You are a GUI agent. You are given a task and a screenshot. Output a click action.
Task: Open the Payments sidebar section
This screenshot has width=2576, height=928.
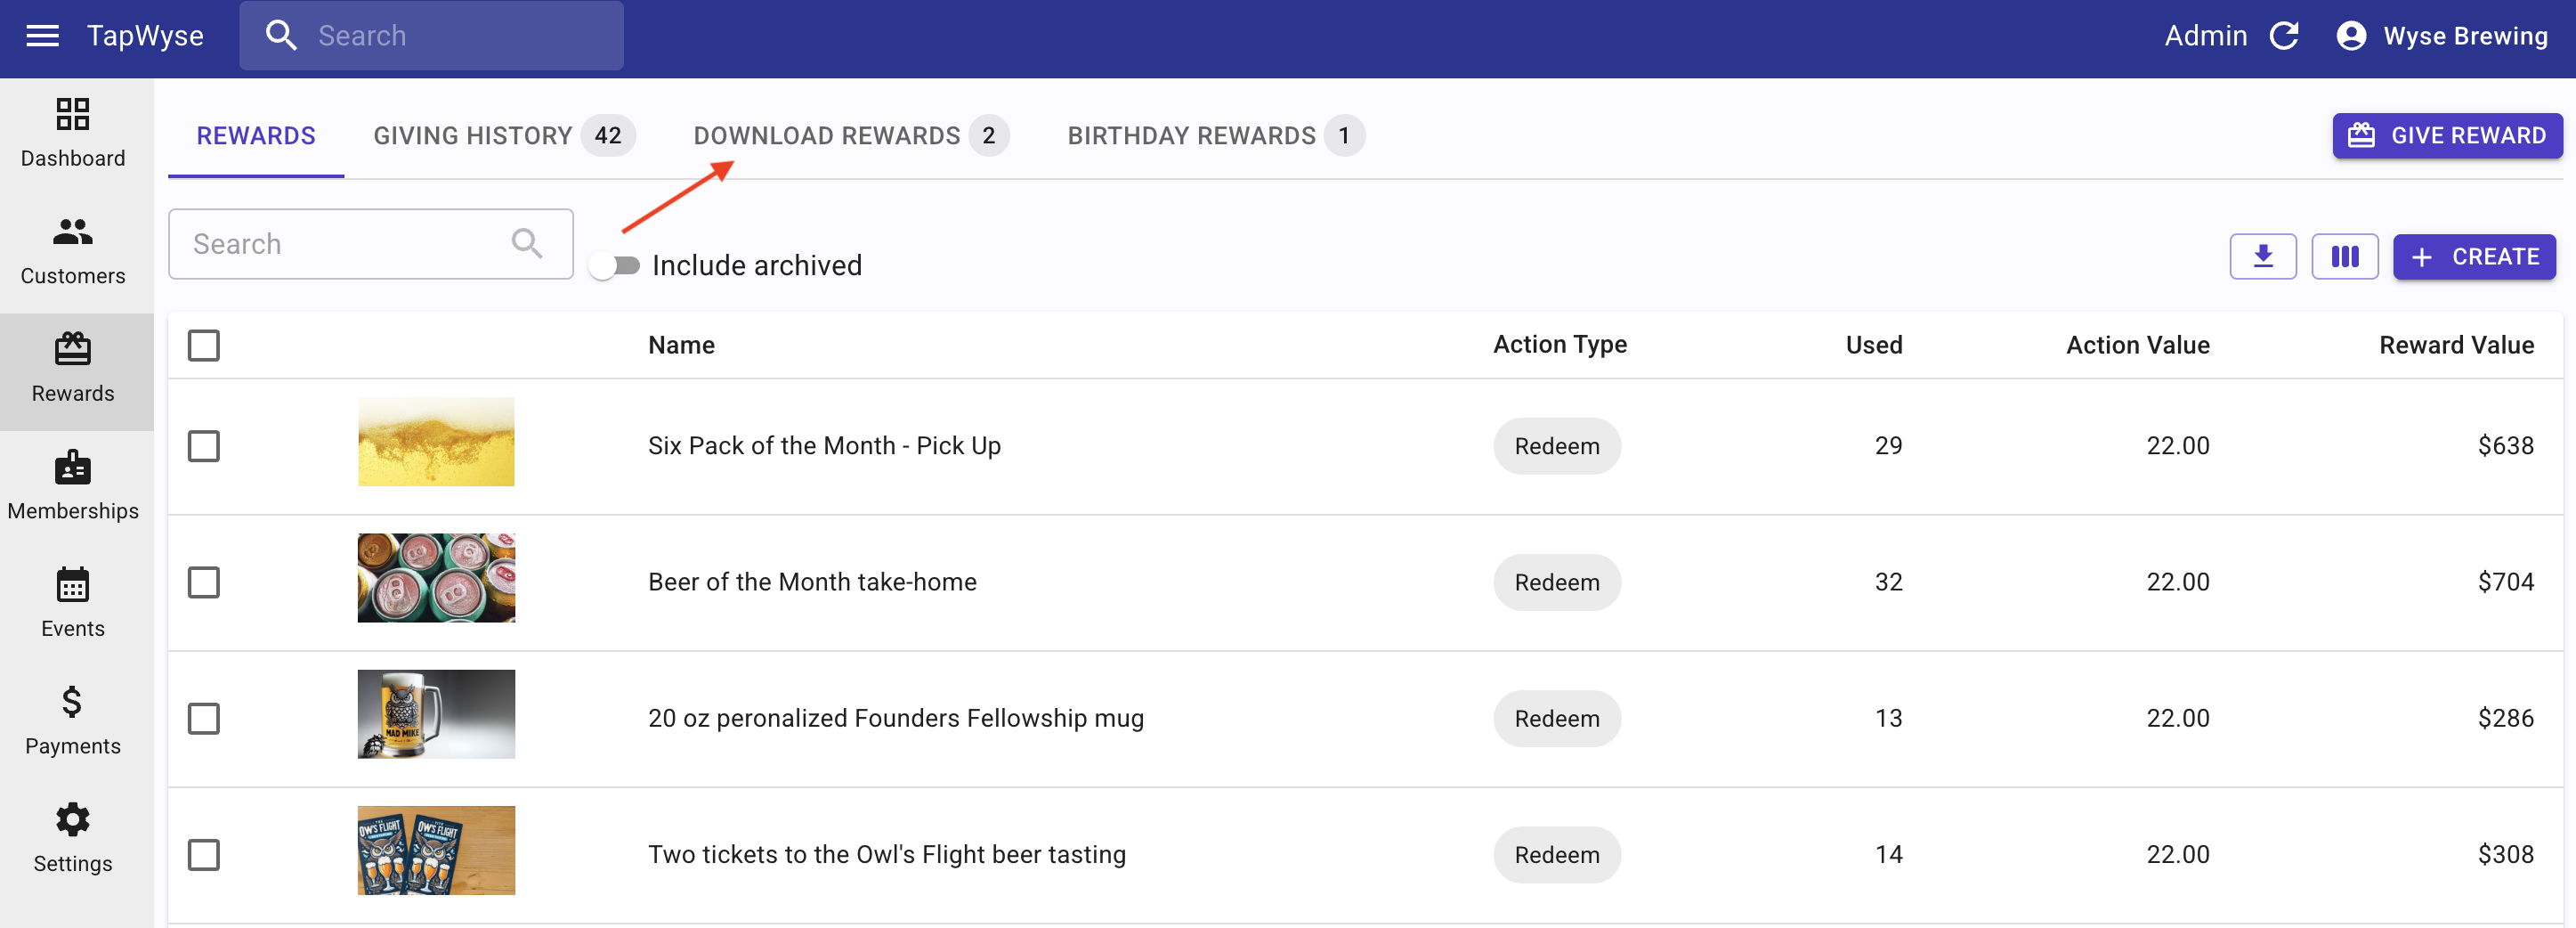pyautogui.click(x=73, y=721)
